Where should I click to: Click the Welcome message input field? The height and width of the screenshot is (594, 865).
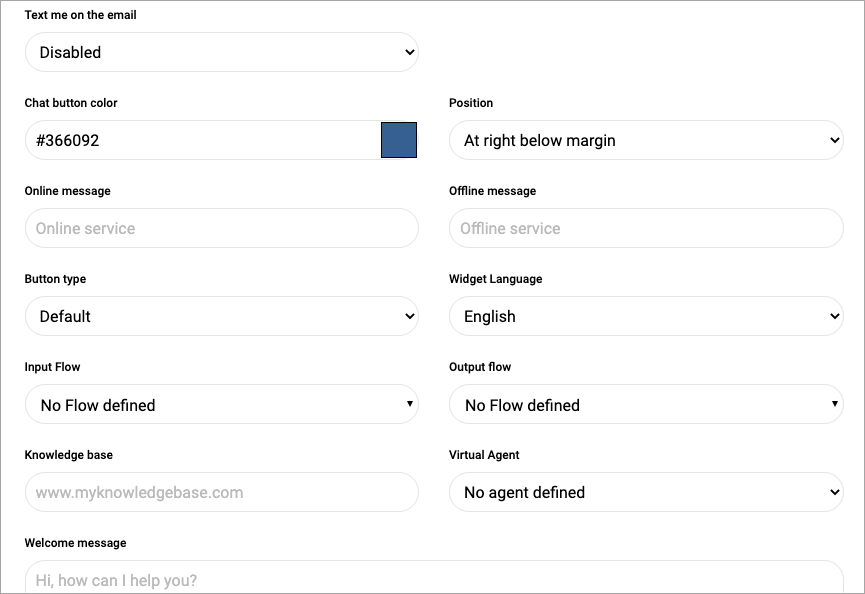point(434,578)
